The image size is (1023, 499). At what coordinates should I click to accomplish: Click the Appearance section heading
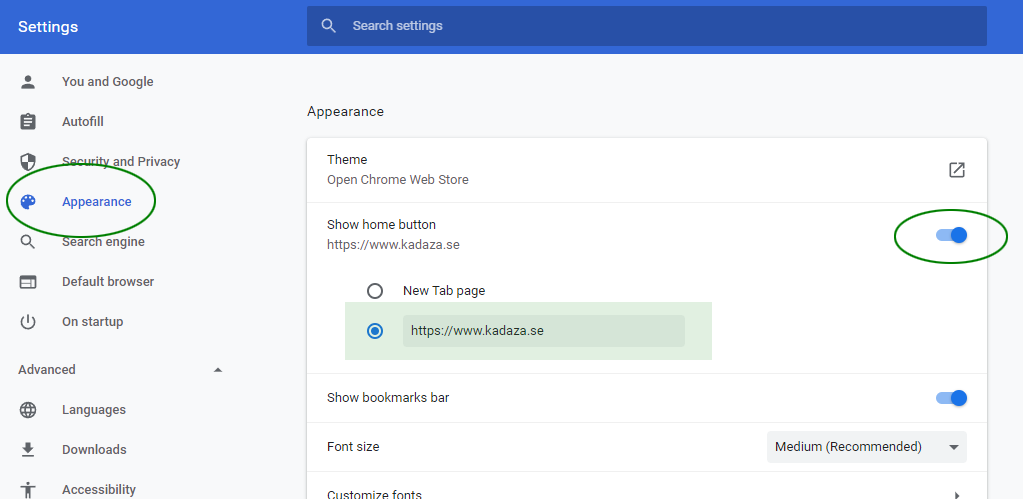point(346,112)
